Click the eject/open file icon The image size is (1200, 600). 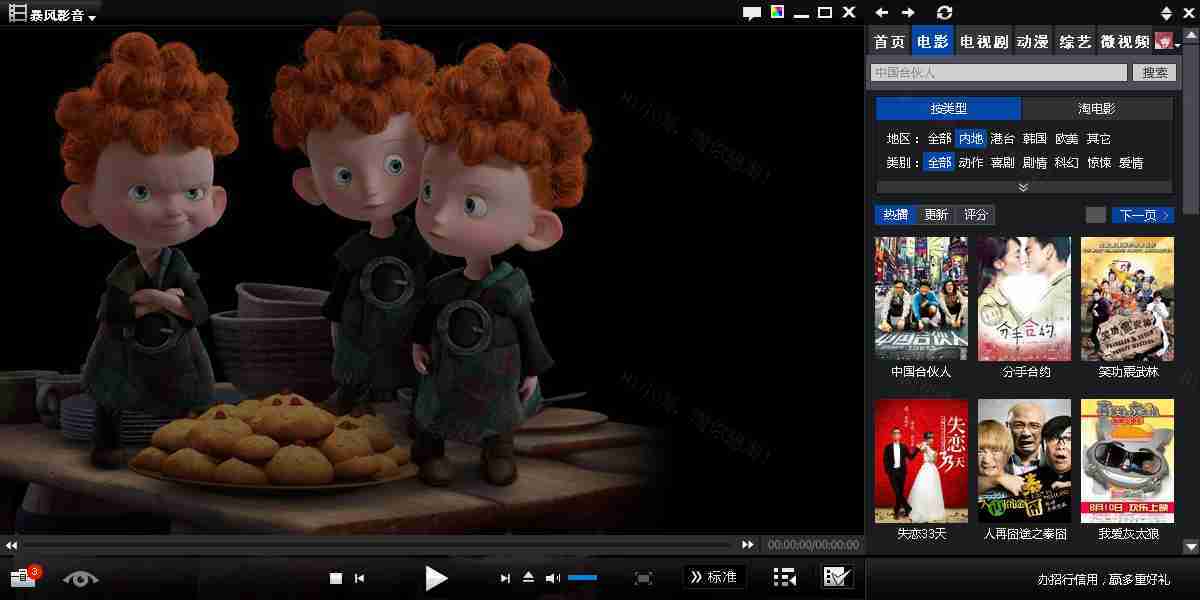529,577
